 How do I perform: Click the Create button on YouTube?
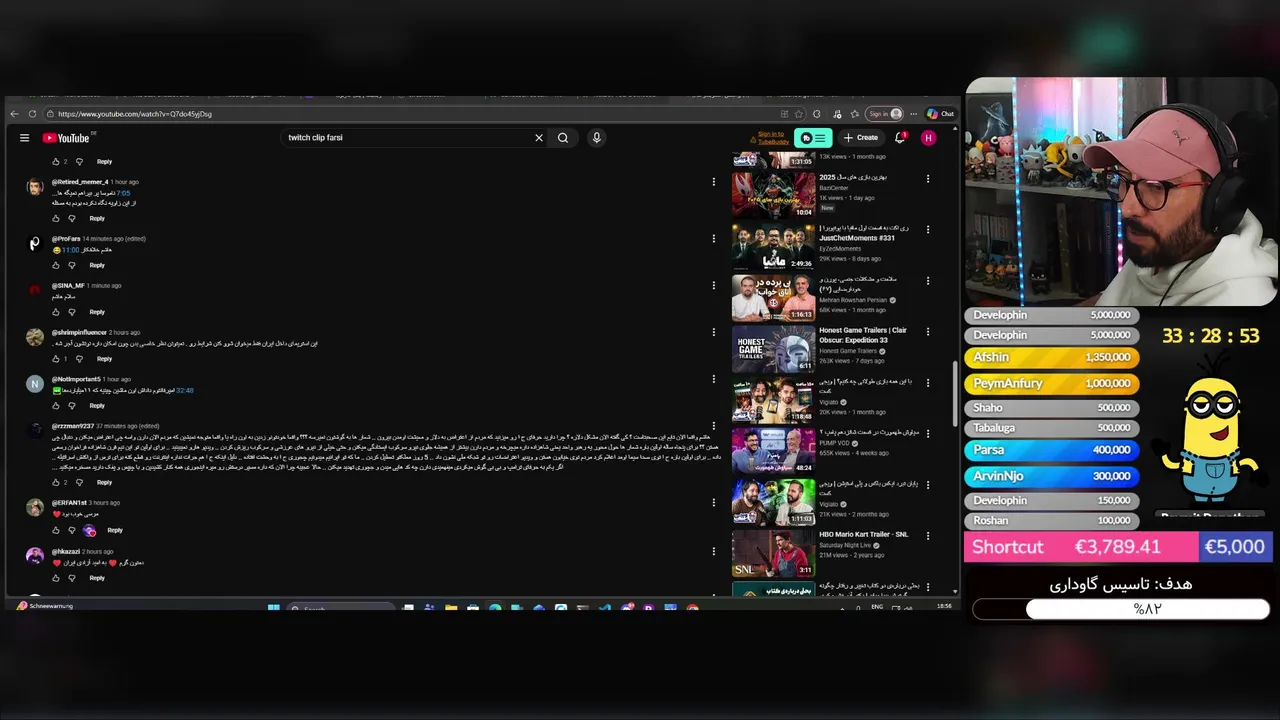861,138
